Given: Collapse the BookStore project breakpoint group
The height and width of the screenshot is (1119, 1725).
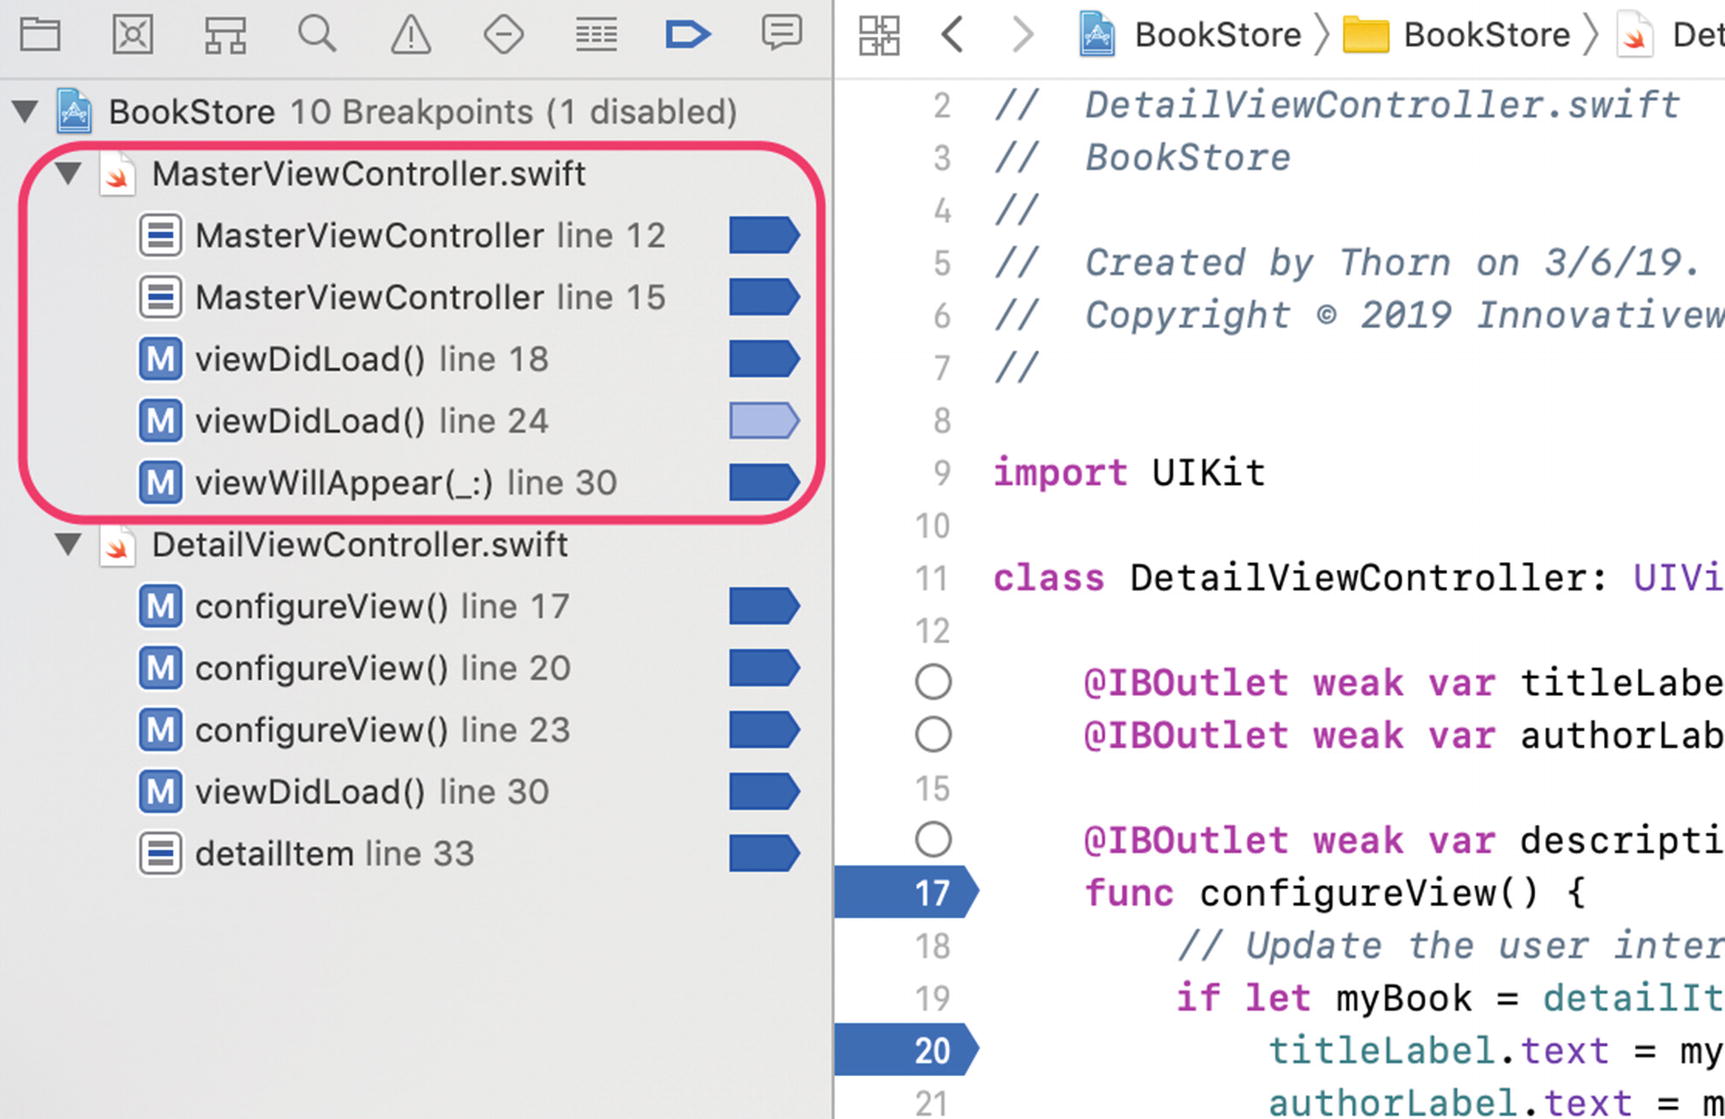Looking at the screenshot, I should tap(25, 111).
